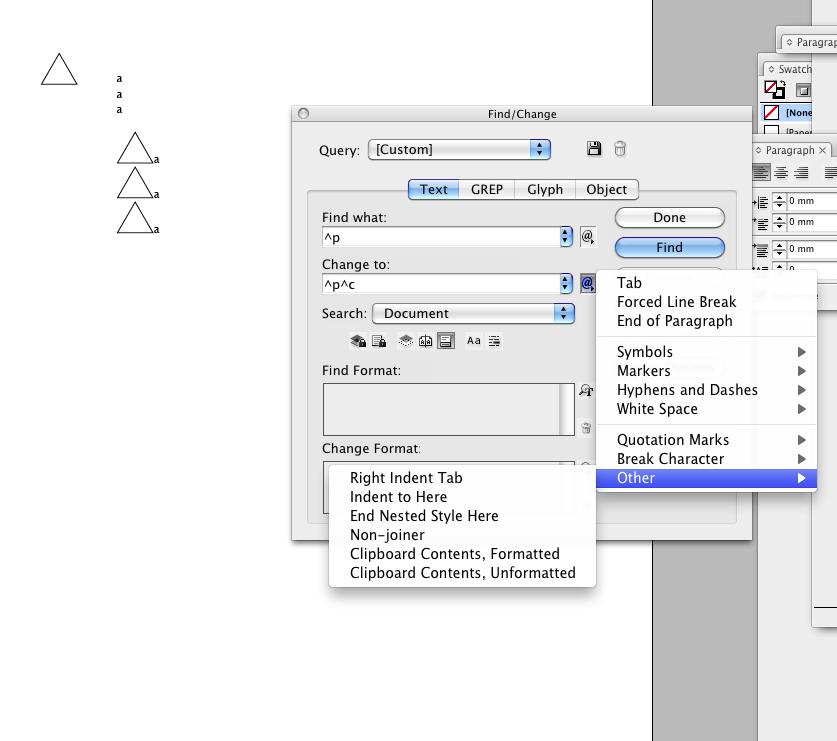Expand the Markers submenu
This screenshot has height=741, width=837.
click(706, 371)
